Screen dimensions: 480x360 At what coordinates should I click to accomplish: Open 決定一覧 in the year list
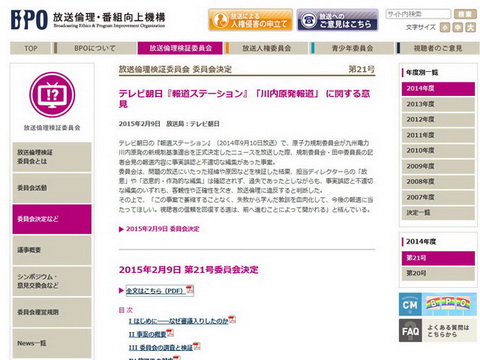(438, 213)
